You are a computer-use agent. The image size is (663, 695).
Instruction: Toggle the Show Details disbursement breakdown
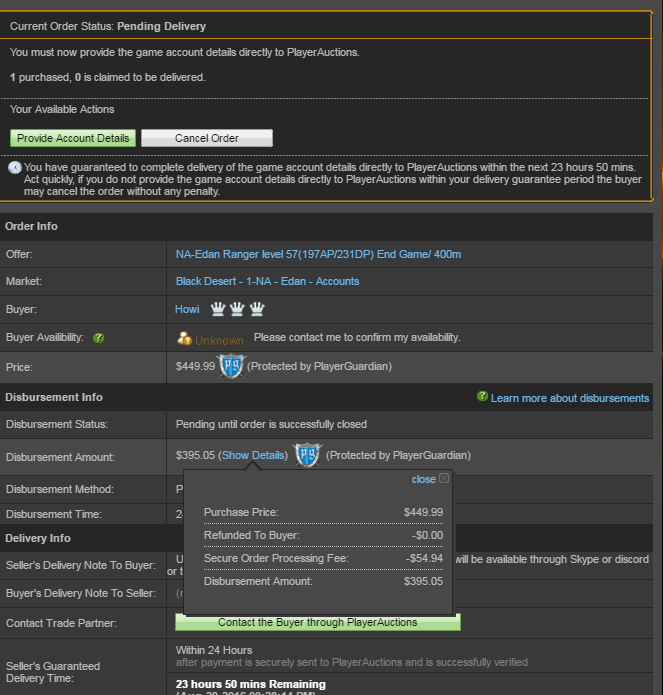tap(253, 455)
